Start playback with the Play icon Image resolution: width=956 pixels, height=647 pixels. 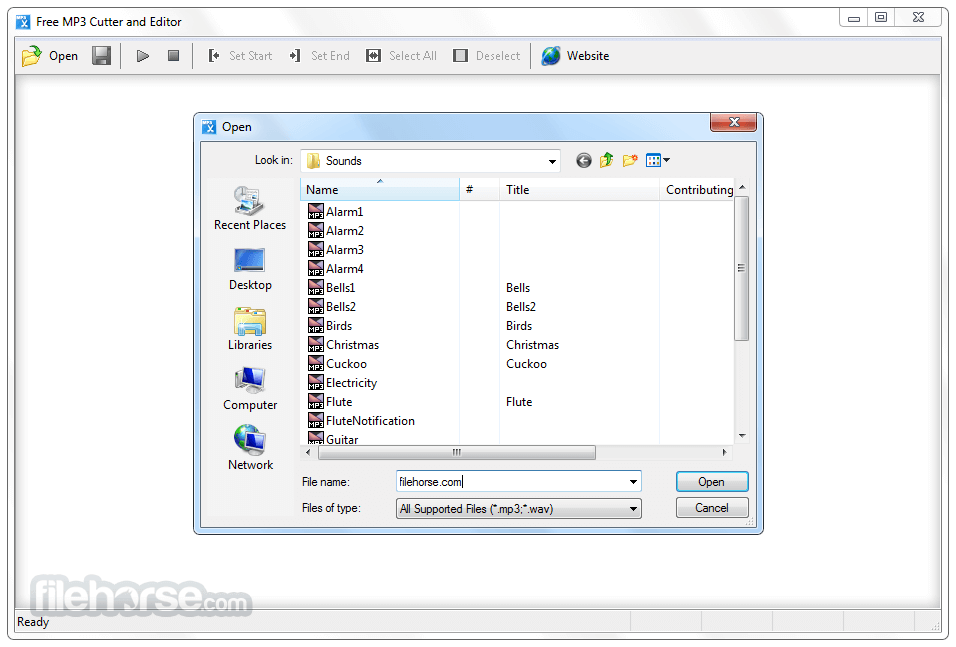click(x=143, y=56)
